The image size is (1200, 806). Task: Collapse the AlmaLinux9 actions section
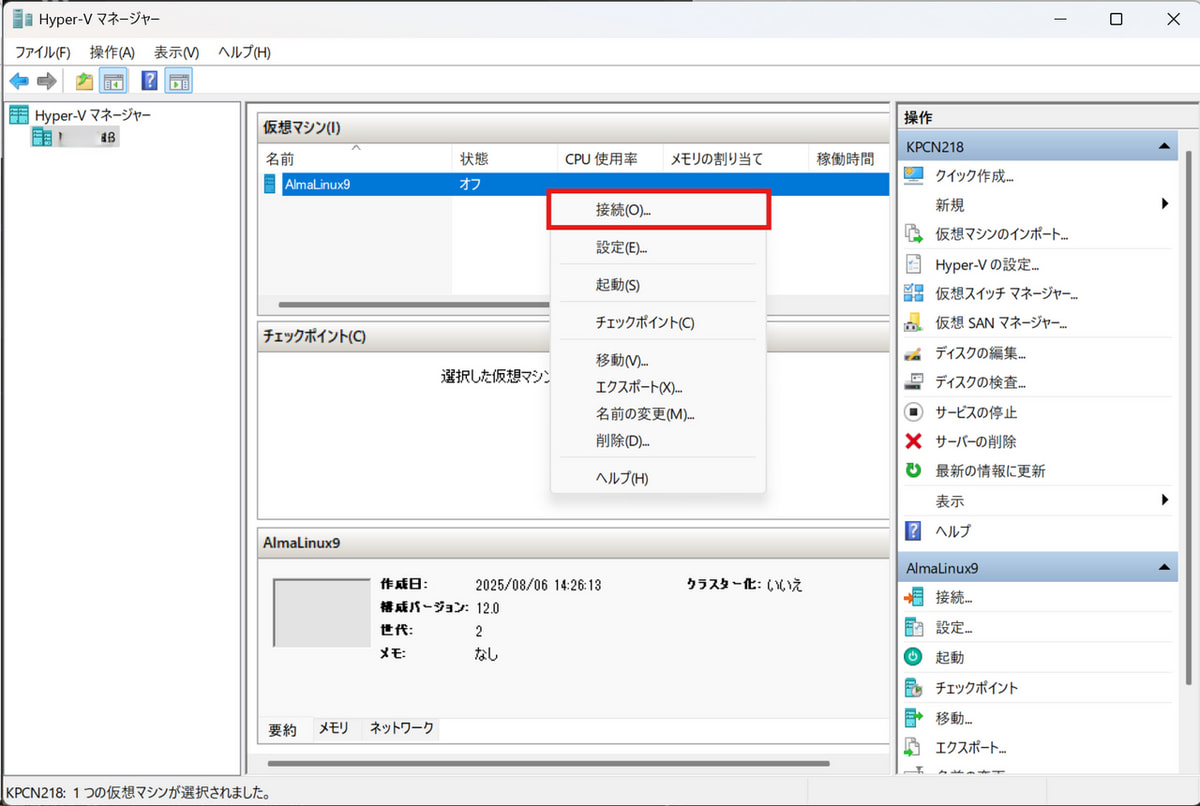point(1164,568)
